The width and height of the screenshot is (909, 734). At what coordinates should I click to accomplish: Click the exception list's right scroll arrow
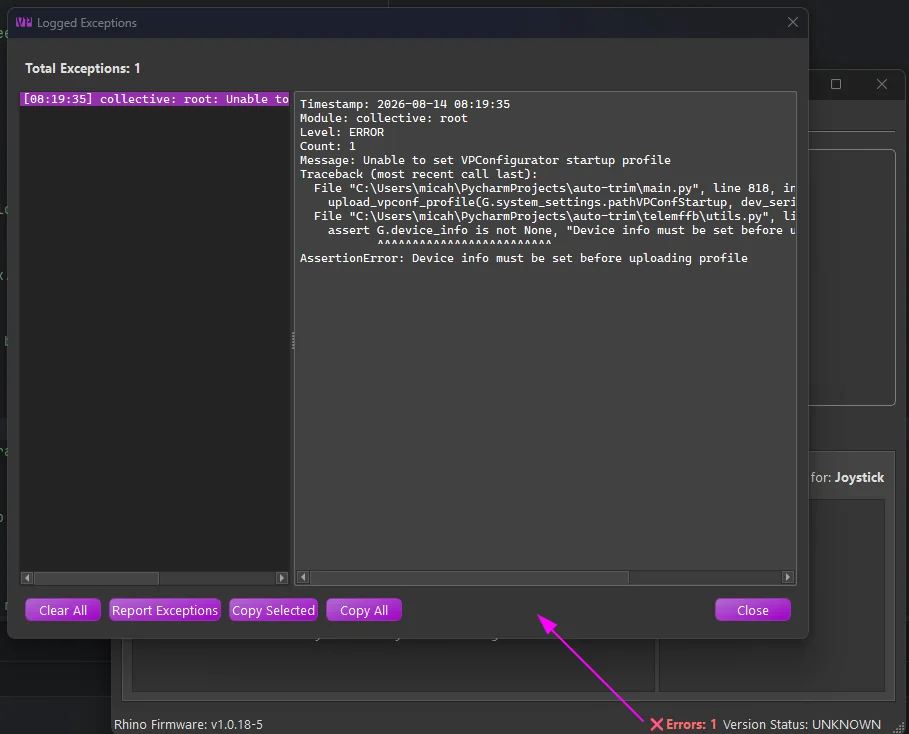[x=282, y=577]
